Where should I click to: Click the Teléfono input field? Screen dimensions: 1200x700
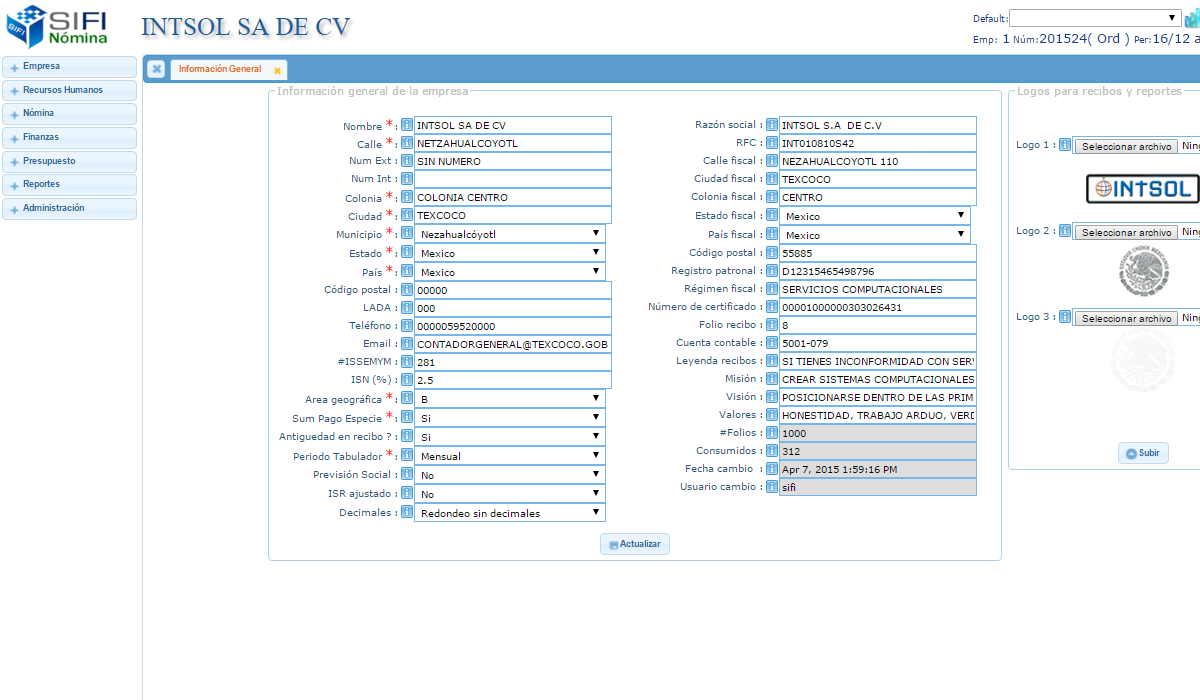[x=512, y=325]
